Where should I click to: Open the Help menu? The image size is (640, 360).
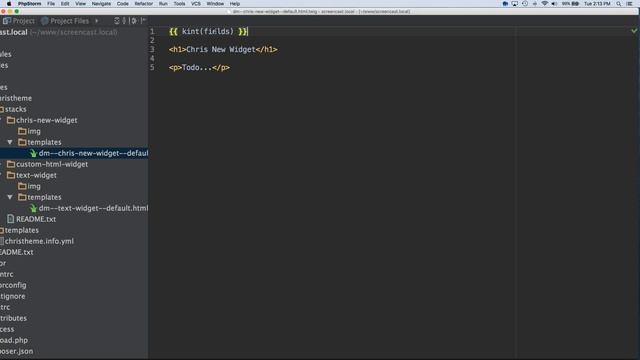(235, 4)
